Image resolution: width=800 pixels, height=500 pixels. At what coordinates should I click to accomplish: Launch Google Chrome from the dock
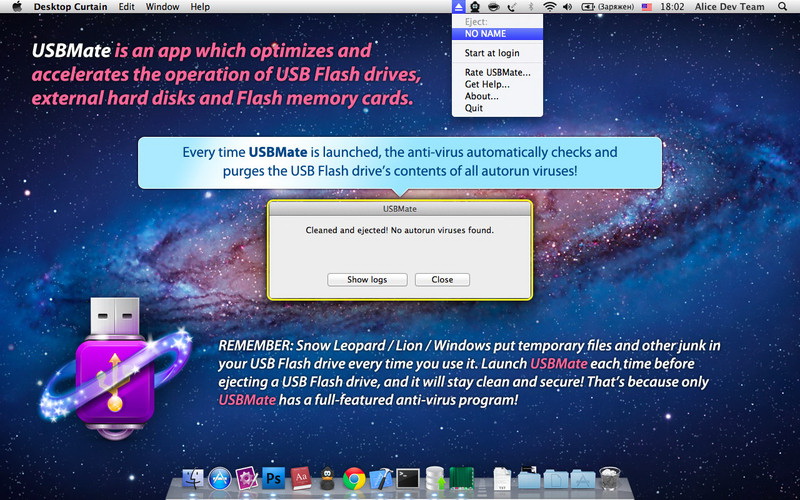pyautogui.click(x=353, y=478)
